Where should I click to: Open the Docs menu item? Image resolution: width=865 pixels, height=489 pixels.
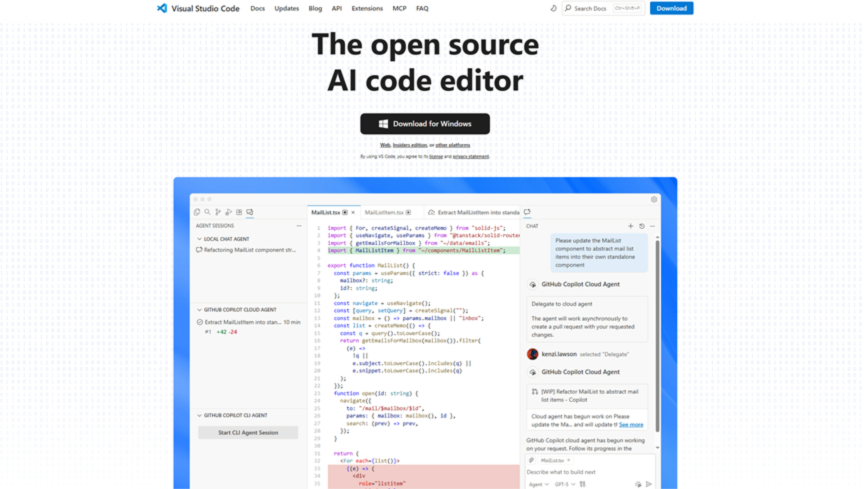pos(258,8)
